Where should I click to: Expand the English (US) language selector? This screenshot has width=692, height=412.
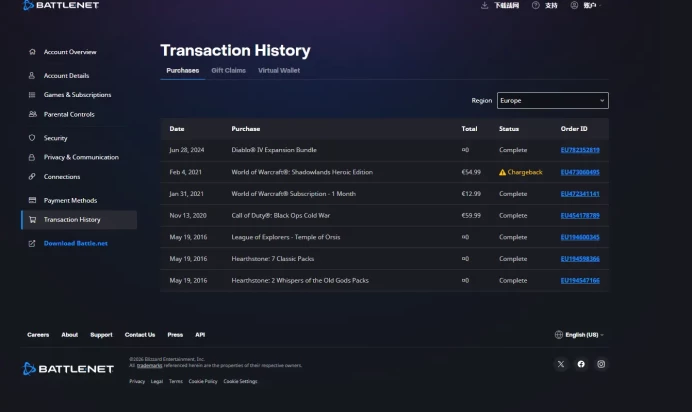579,334
